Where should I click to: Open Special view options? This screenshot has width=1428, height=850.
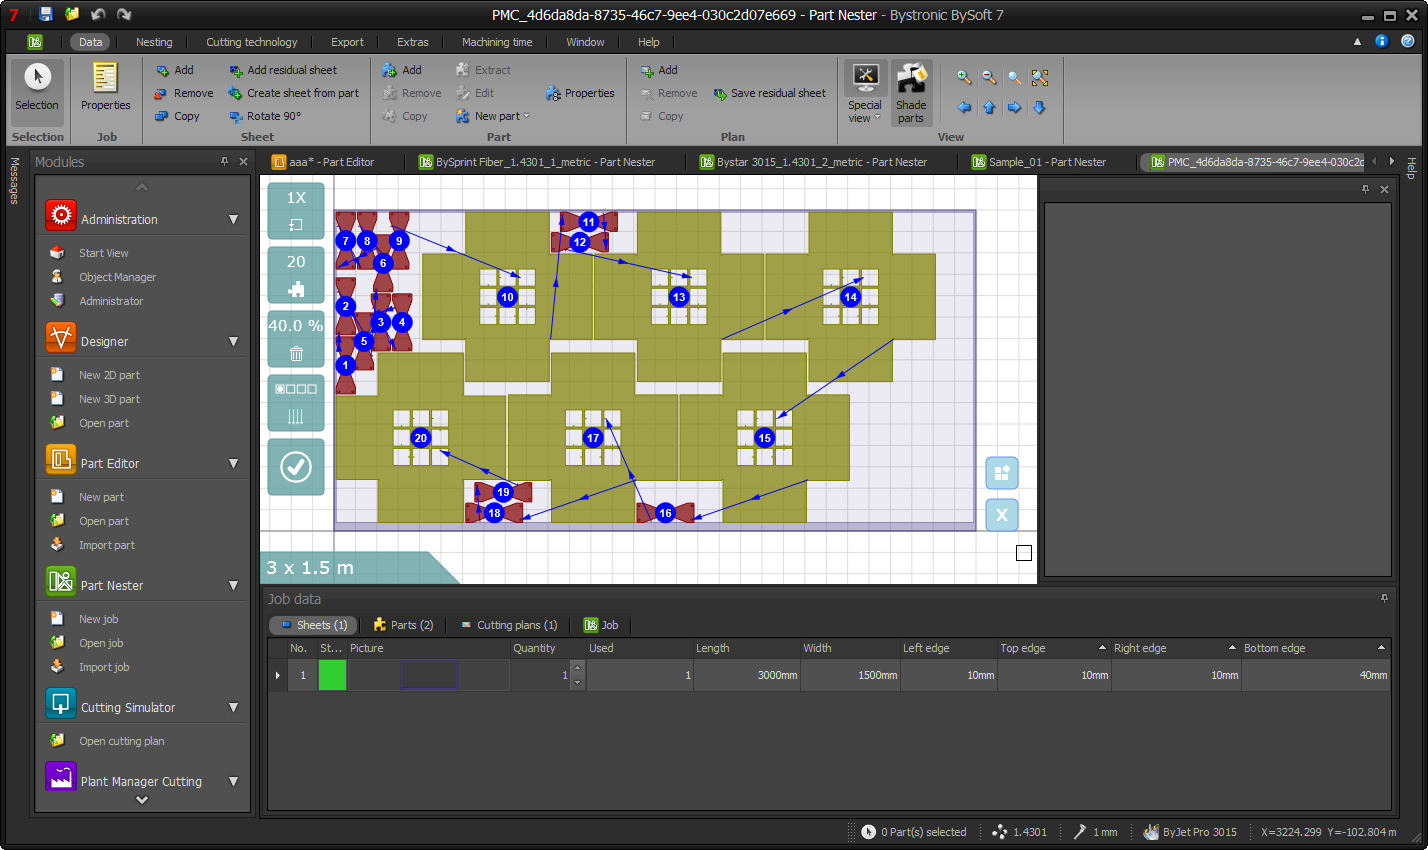point(865,93)
